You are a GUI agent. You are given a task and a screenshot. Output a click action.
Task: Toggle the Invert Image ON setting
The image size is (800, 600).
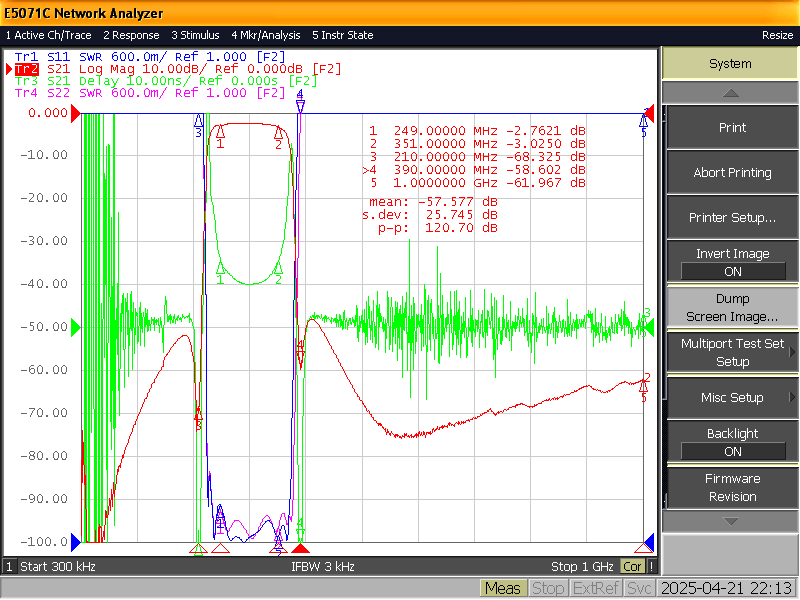click(x=732, y=262)
